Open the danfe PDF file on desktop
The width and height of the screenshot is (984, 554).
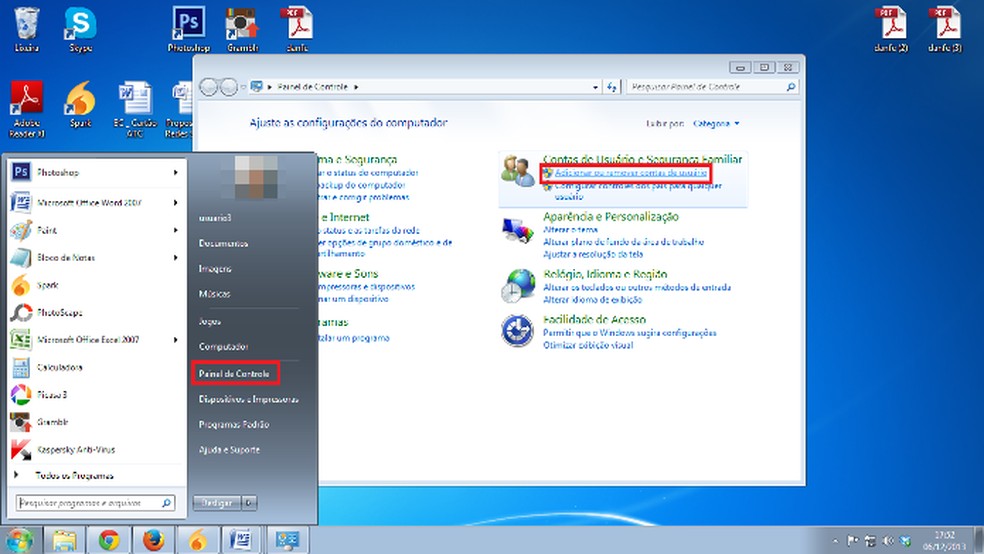click(297, 29)
